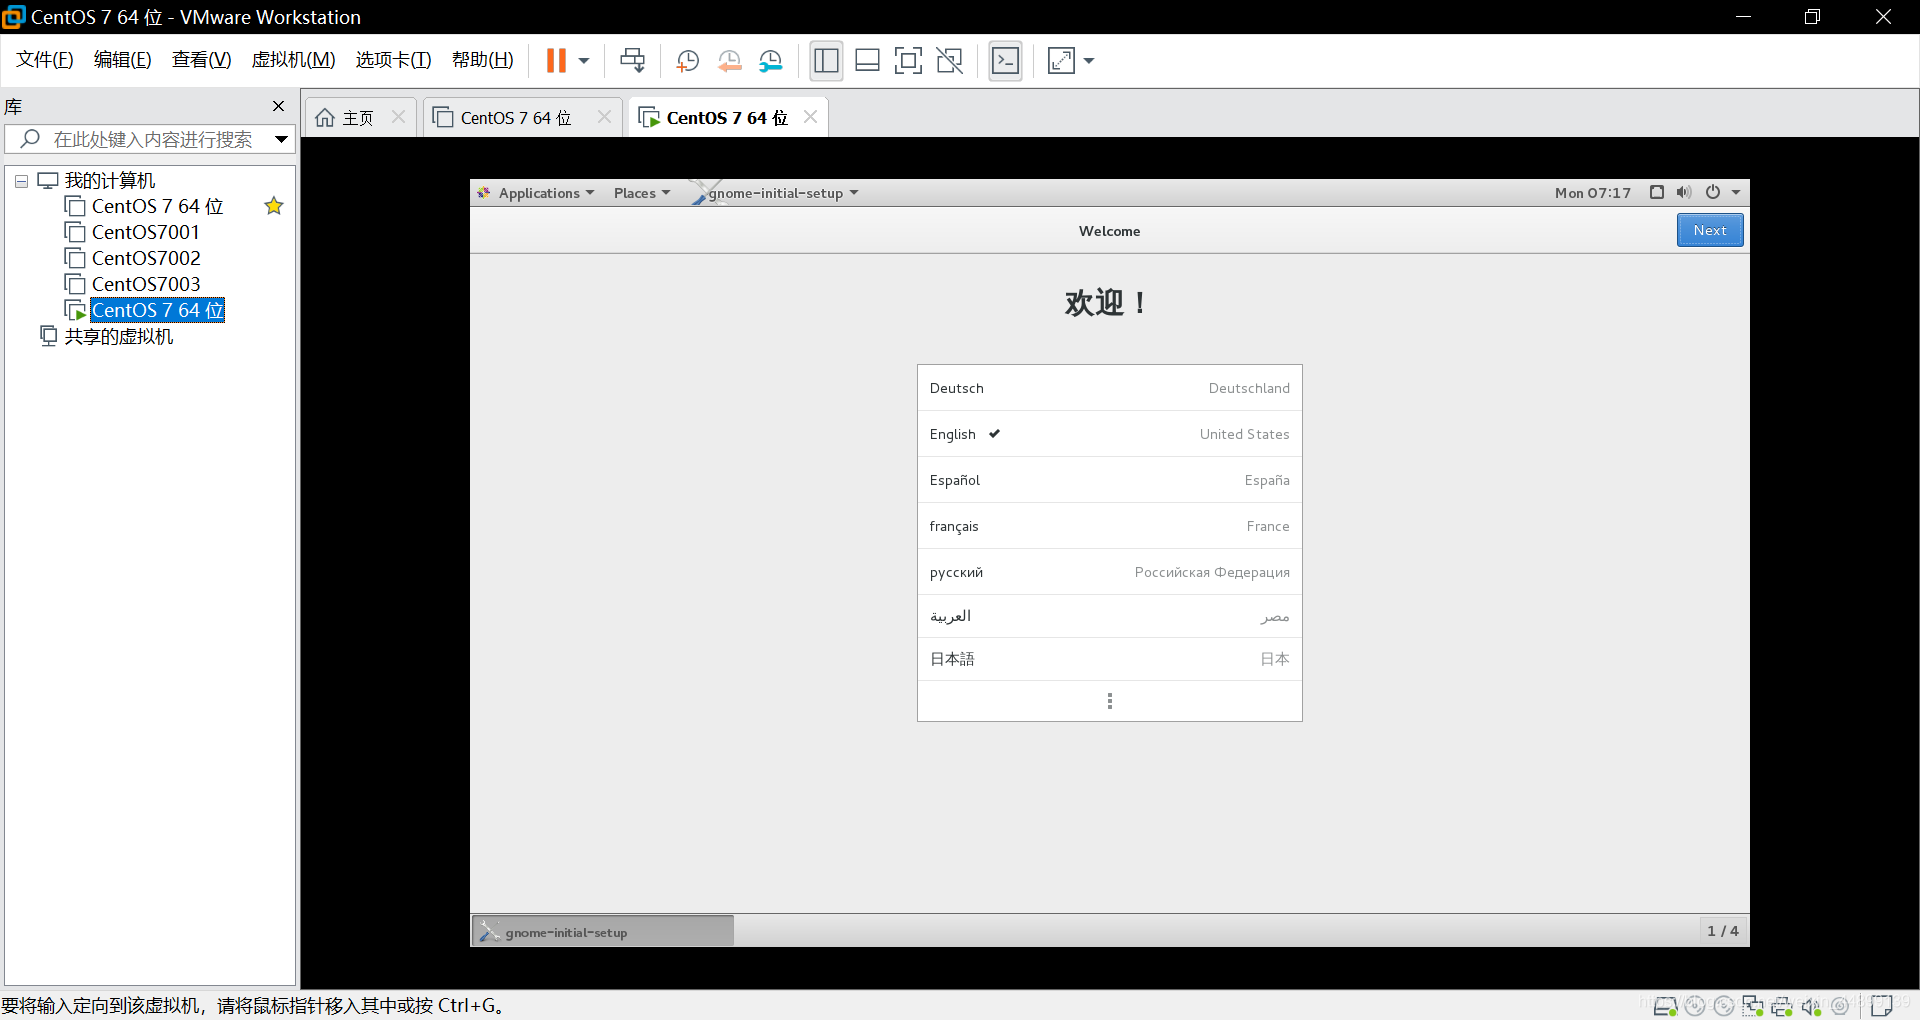Close the active CentOS 7 64 位 tab
Screen dimensions: 1920x1020
click(810, 117)
